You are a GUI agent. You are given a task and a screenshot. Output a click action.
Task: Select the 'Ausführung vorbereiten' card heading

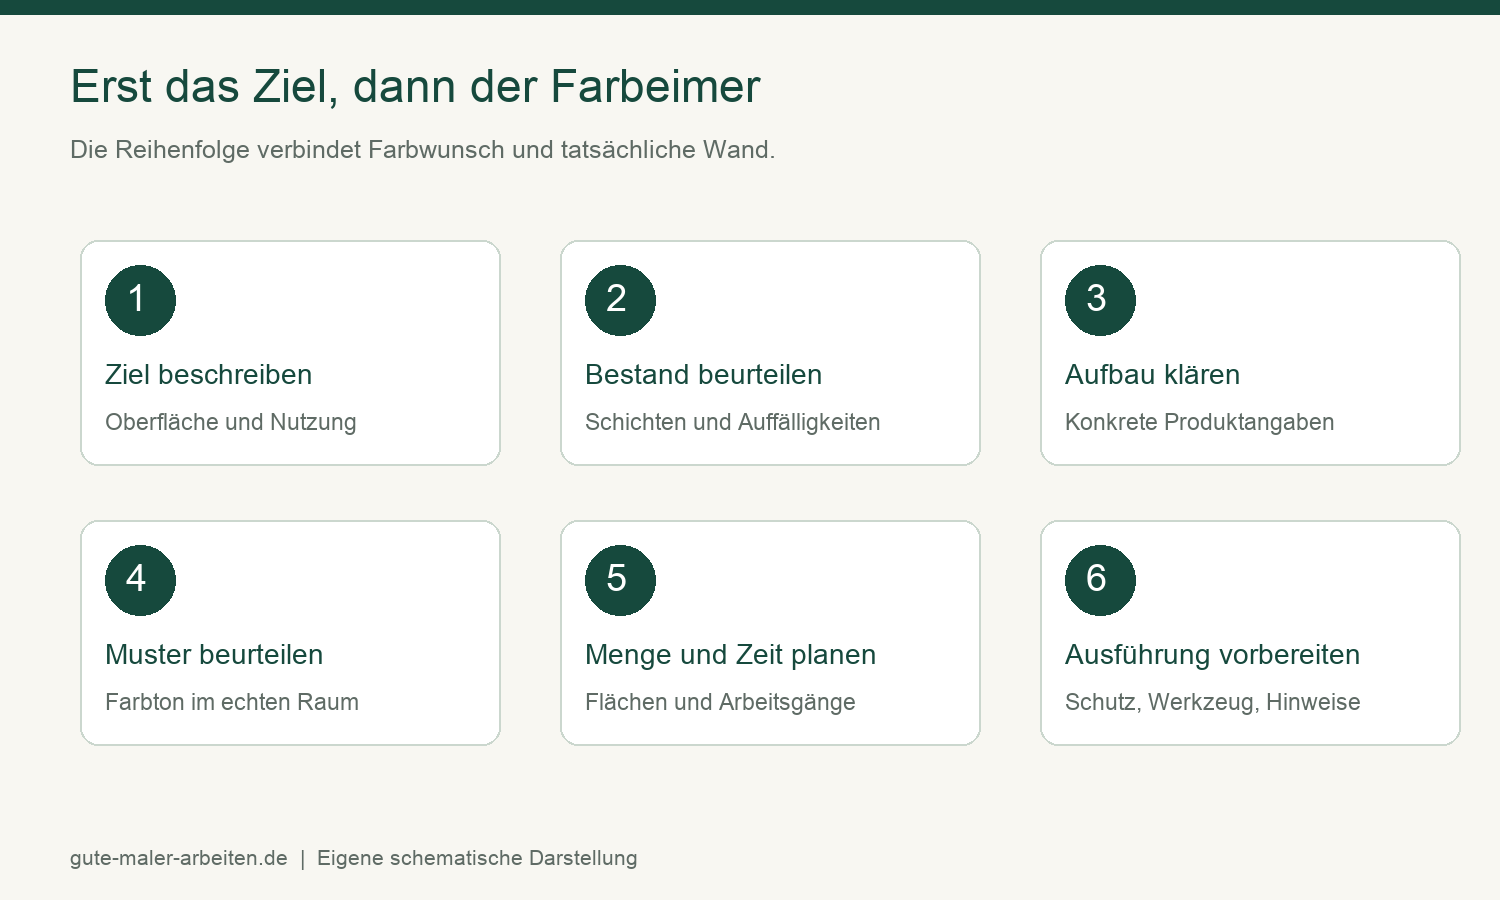1213,655
